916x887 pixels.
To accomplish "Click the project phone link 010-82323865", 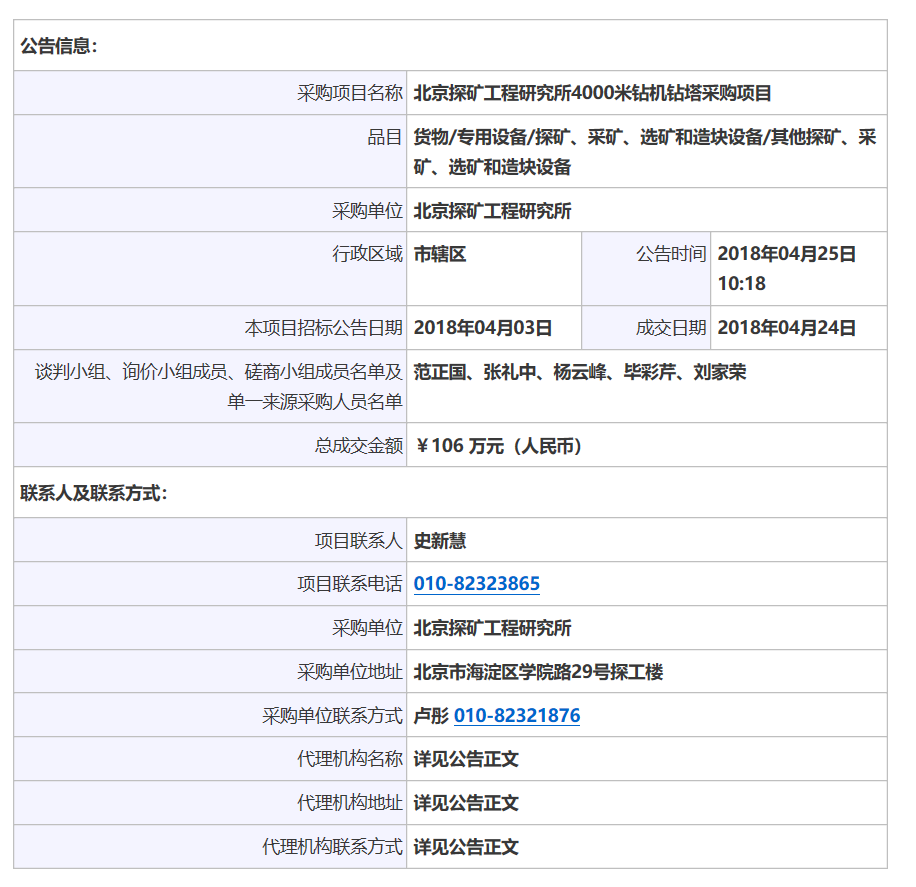I will point(476,584).
